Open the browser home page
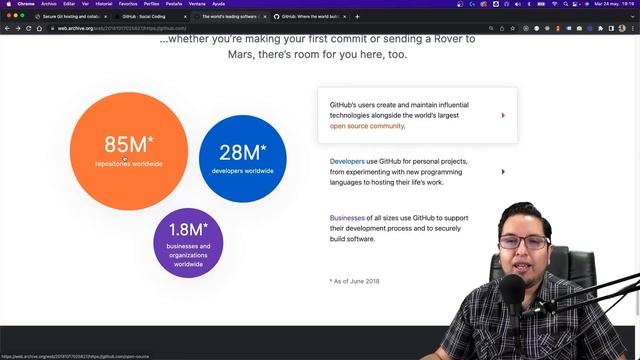The height and width of the screenshot is (360, 640). (x=39, y=29)
